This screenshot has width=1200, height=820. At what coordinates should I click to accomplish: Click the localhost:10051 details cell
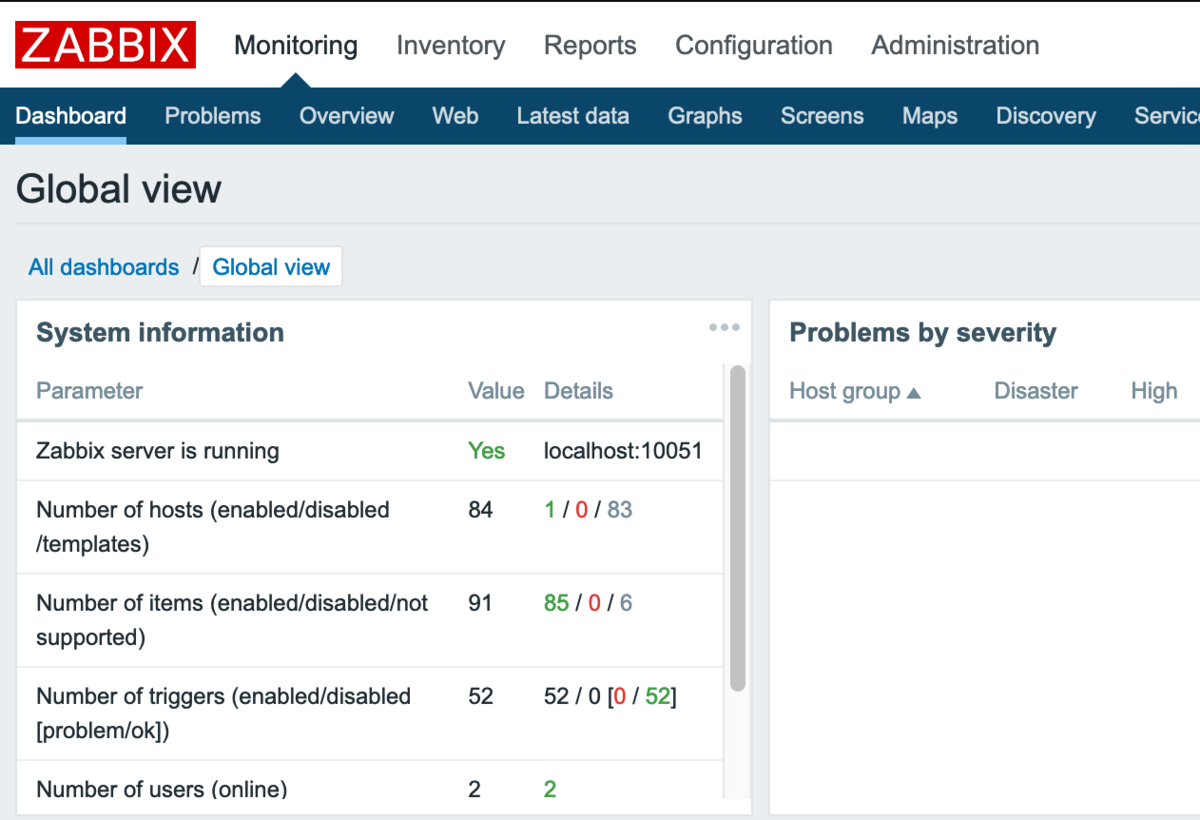coord(623,451)
